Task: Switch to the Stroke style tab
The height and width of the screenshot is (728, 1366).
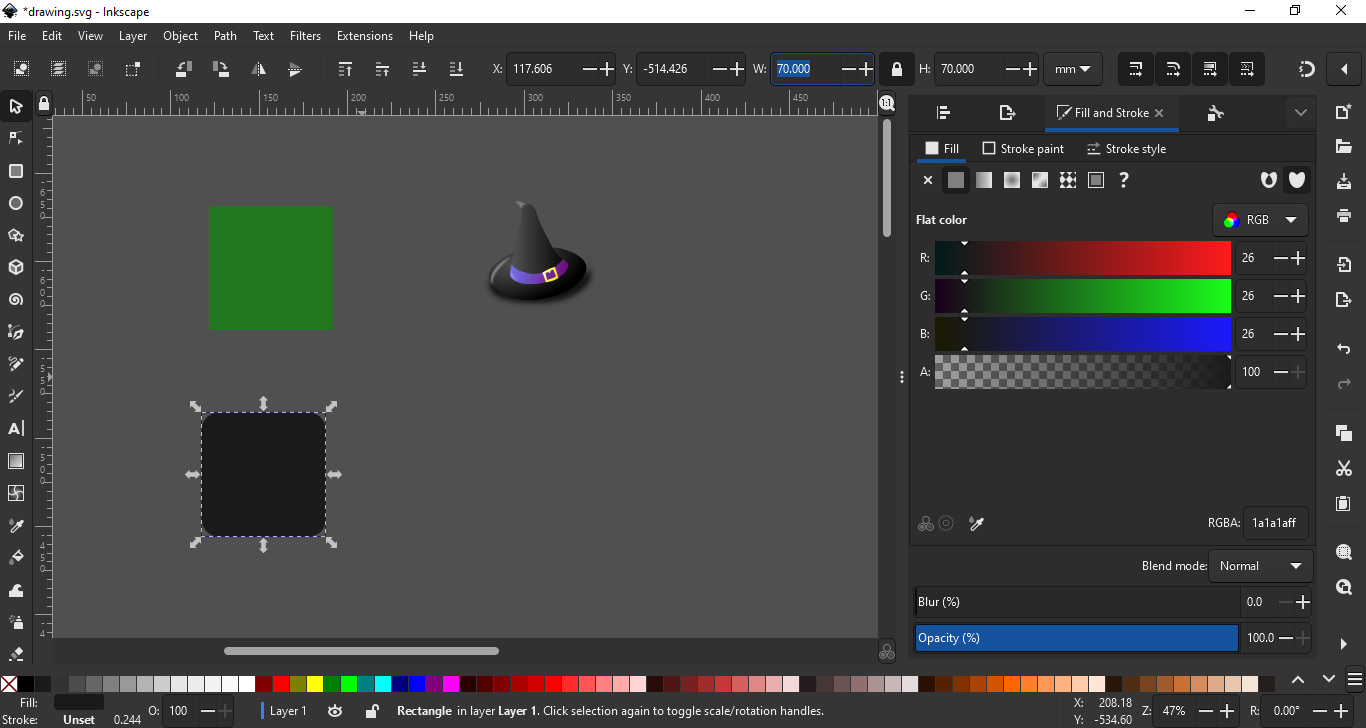Action: pos(1126,149)
